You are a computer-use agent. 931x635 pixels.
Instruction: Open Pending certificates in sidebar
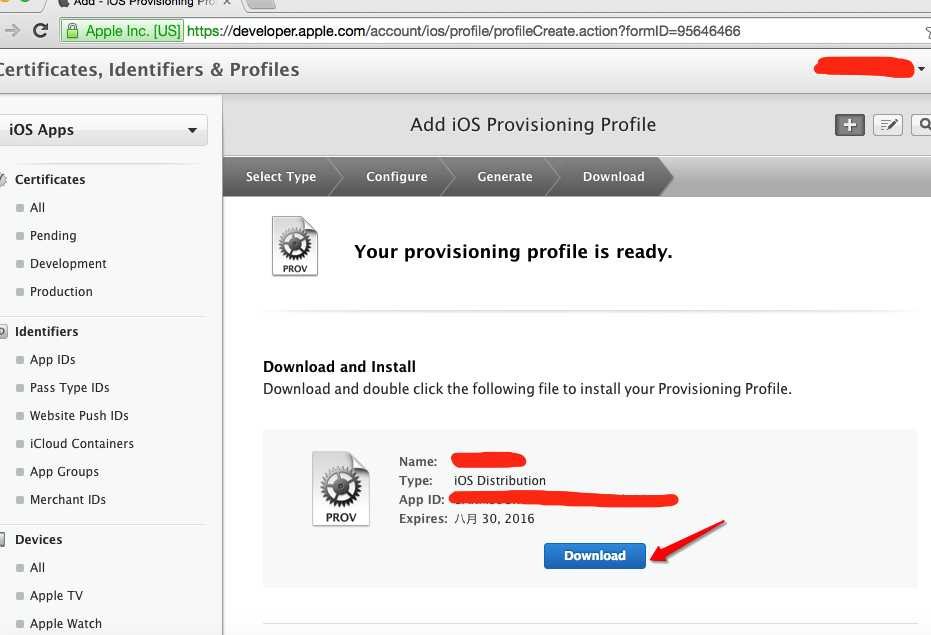pos(53,236)
